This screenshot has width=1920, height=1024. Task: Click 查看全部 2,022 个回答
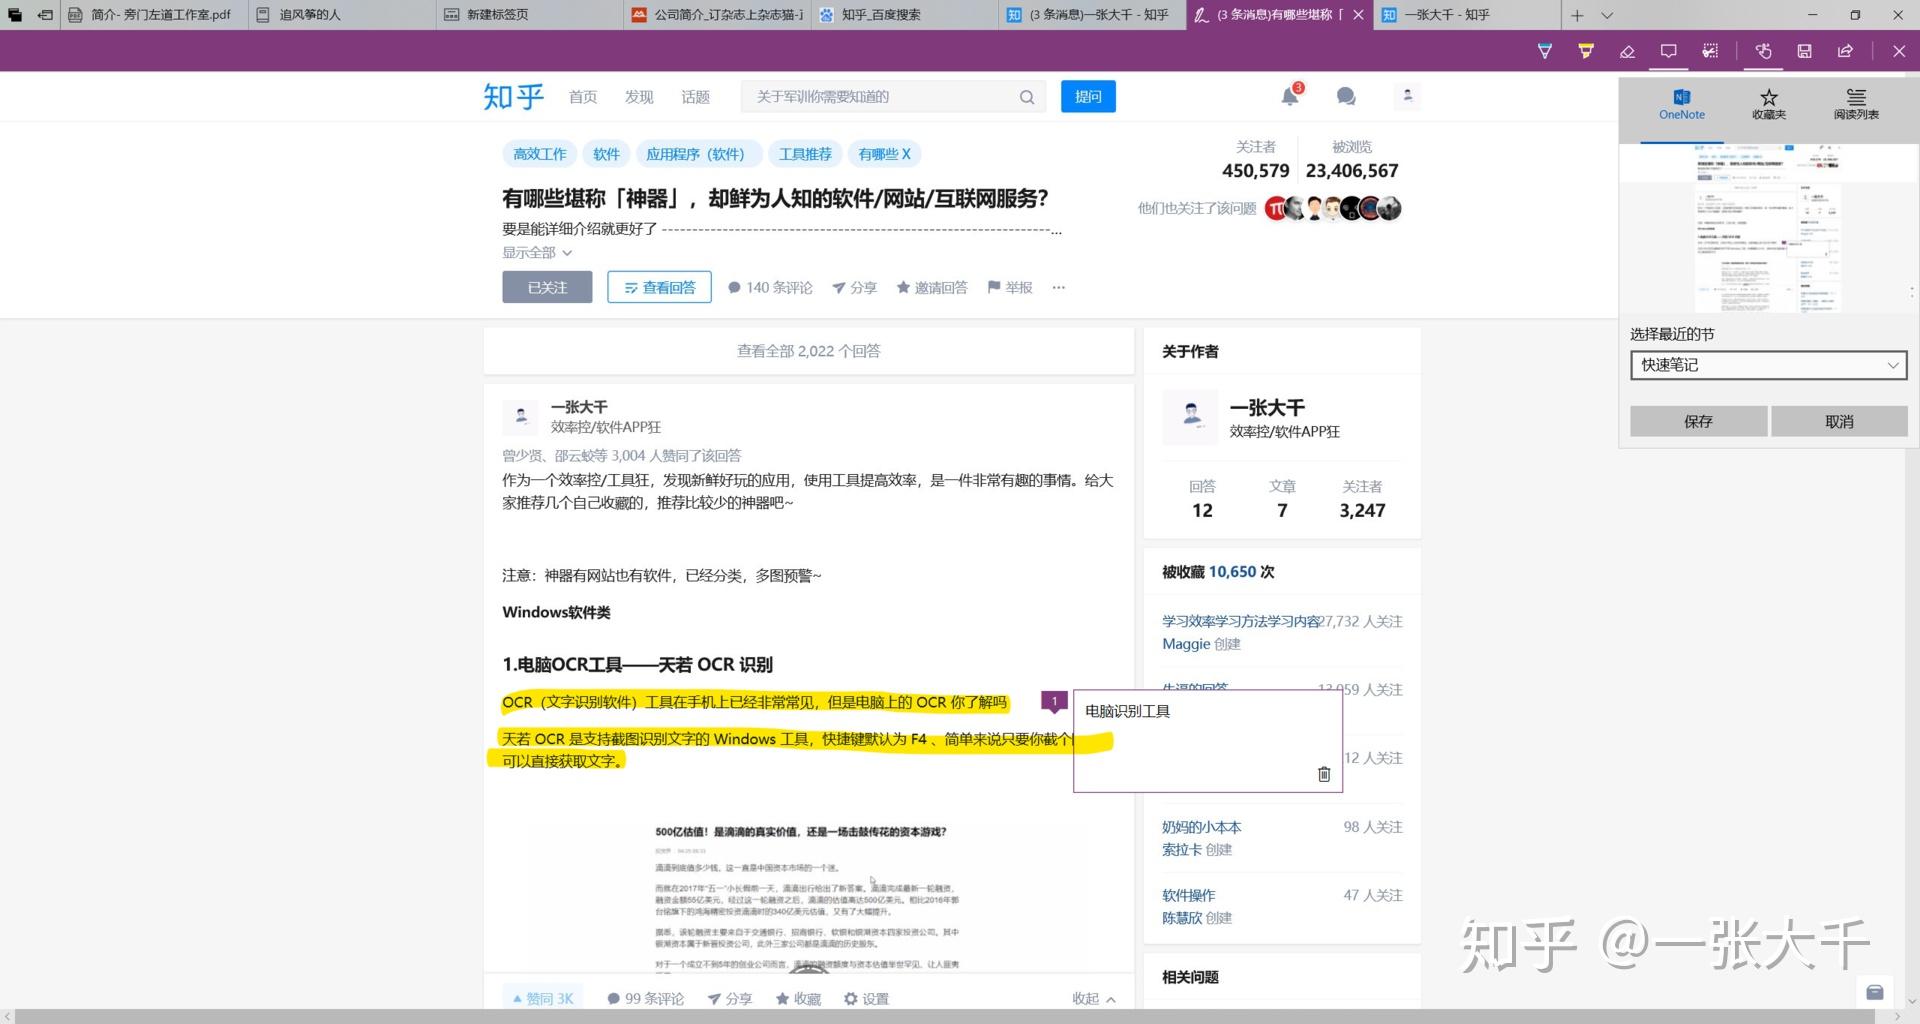[x=808, y=351]
